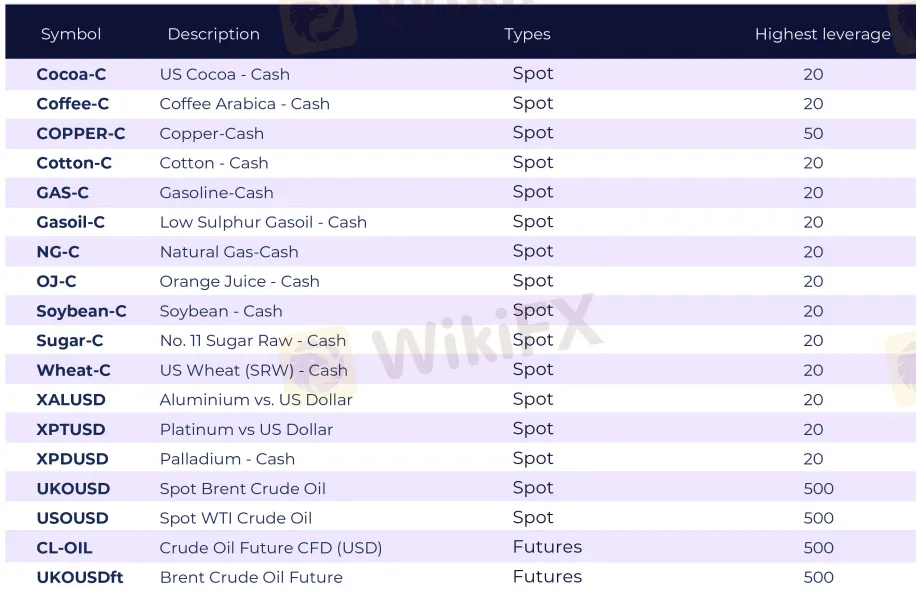Select the XAUSD-like XALUSD aluminium symbol
Viewport: 916px width, 589px height.
(71, 400)
